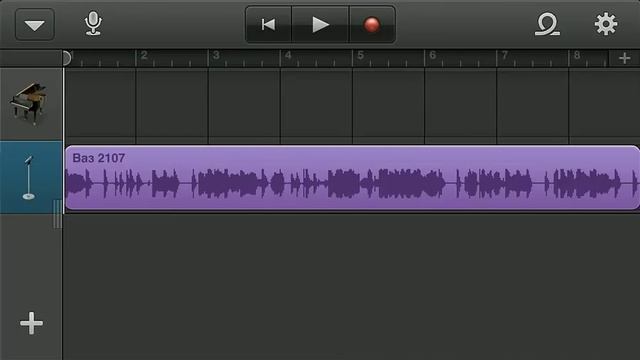Click bar 8 on the ruler
Image resolution: width=640 pixels, height=360 pixels.
(577, 56)
